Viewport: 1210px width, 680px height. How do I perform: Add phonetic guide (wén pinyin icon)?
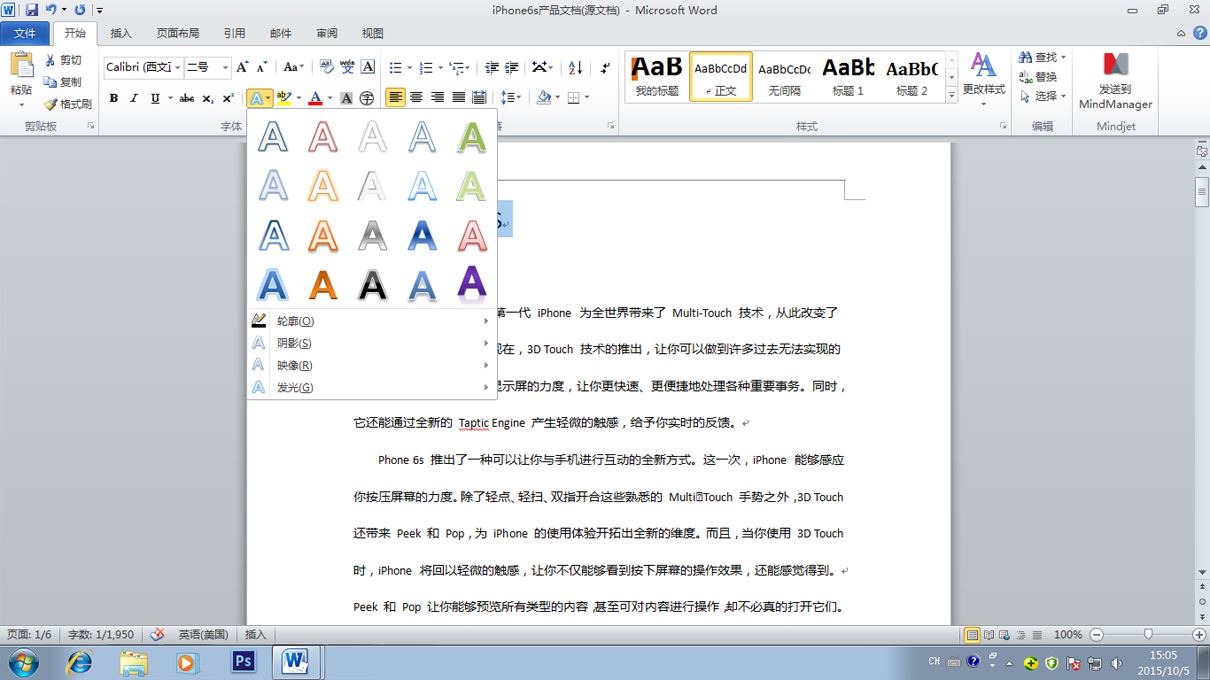tap(347, 67)
